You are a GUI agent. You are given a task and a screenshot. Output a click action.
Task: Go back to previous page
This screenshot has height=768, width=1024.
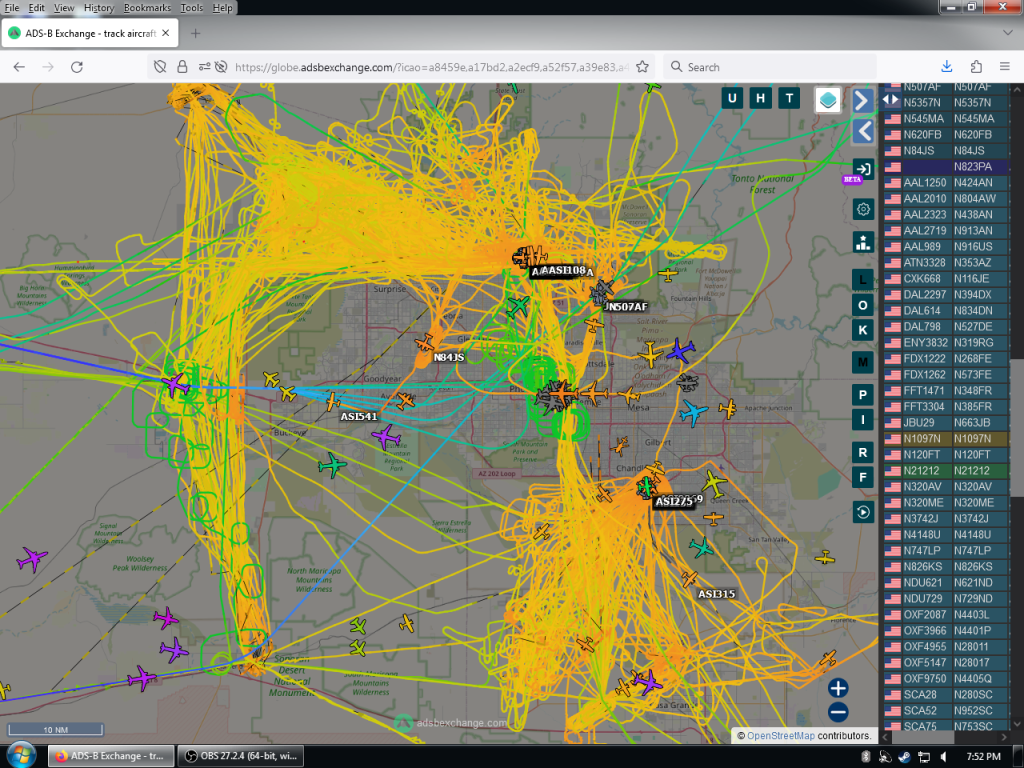point(19,67)
